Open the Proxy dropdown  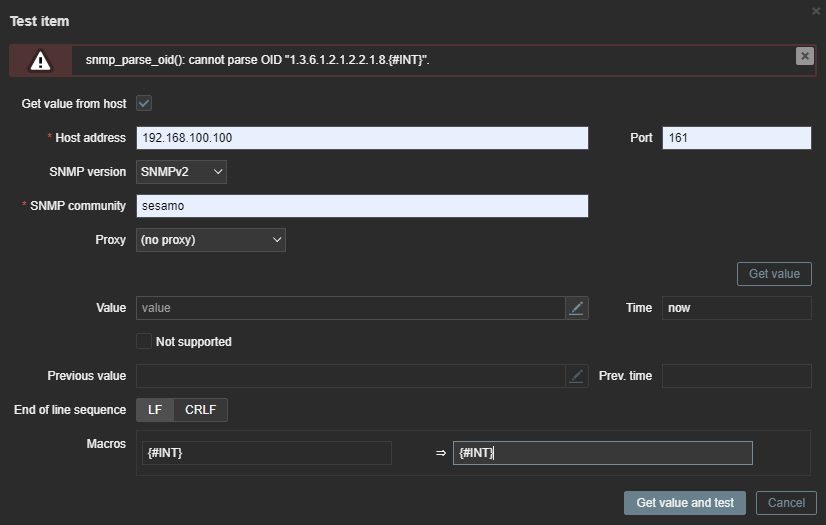tap(210, 240)
